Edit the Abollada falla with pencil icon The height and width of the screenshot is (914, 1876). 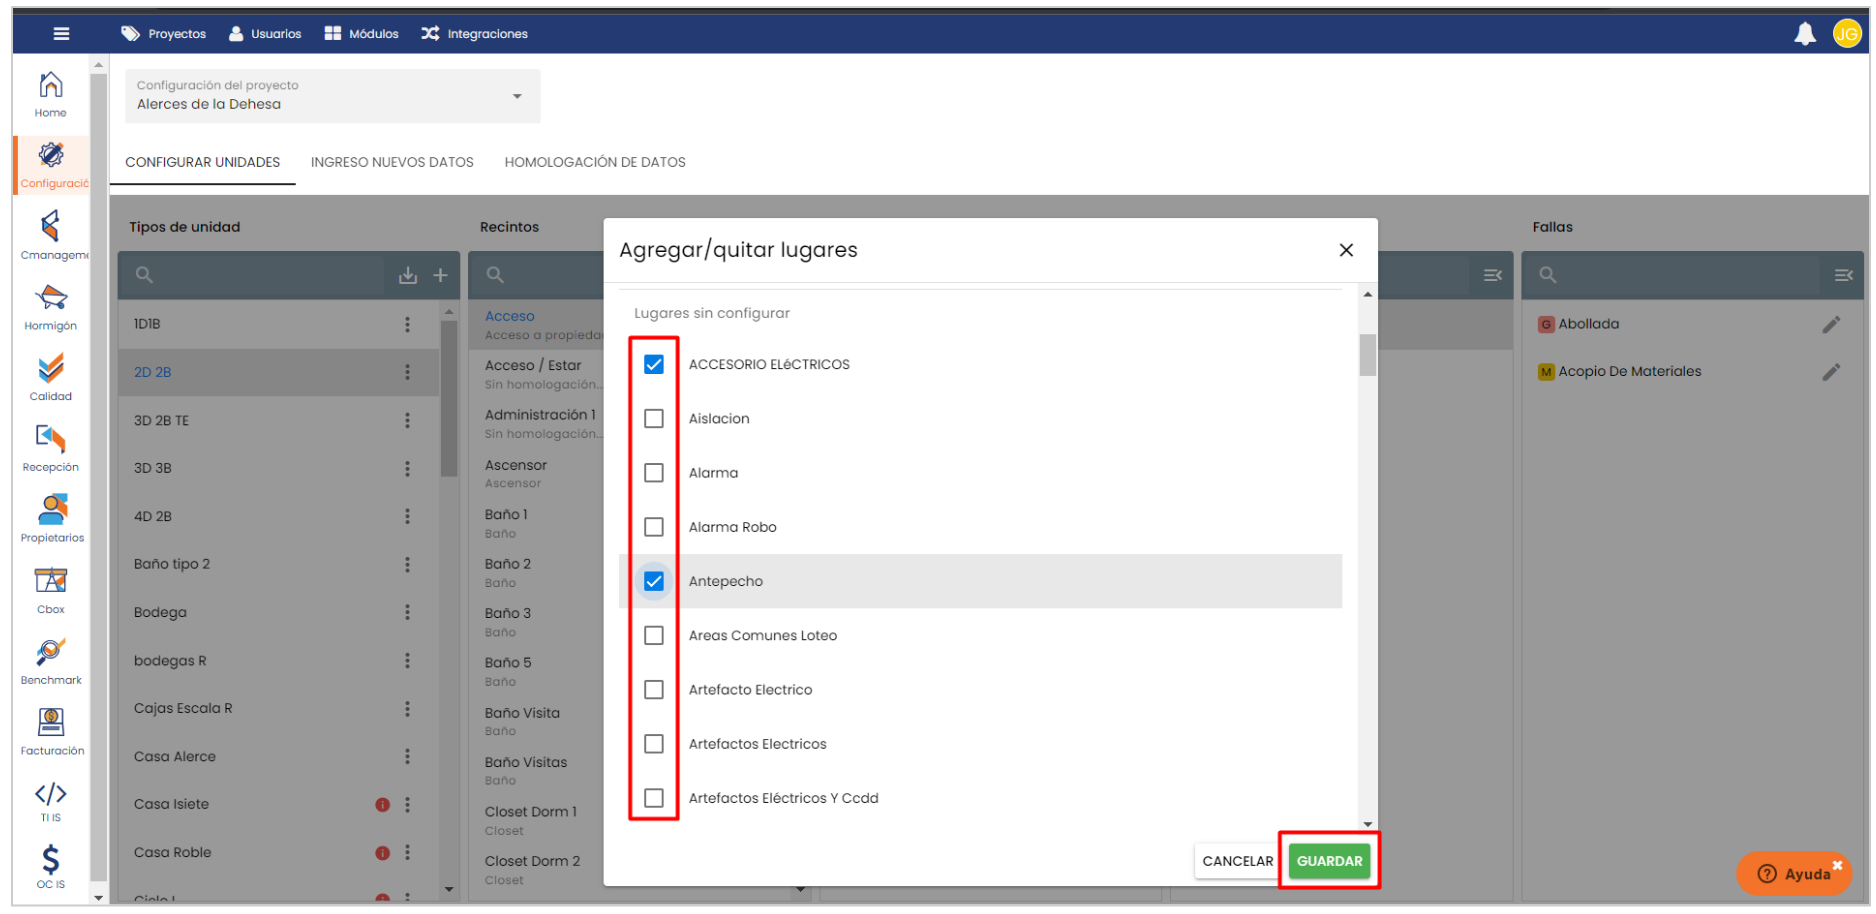pyautogui.click(x=1830, y=324)
